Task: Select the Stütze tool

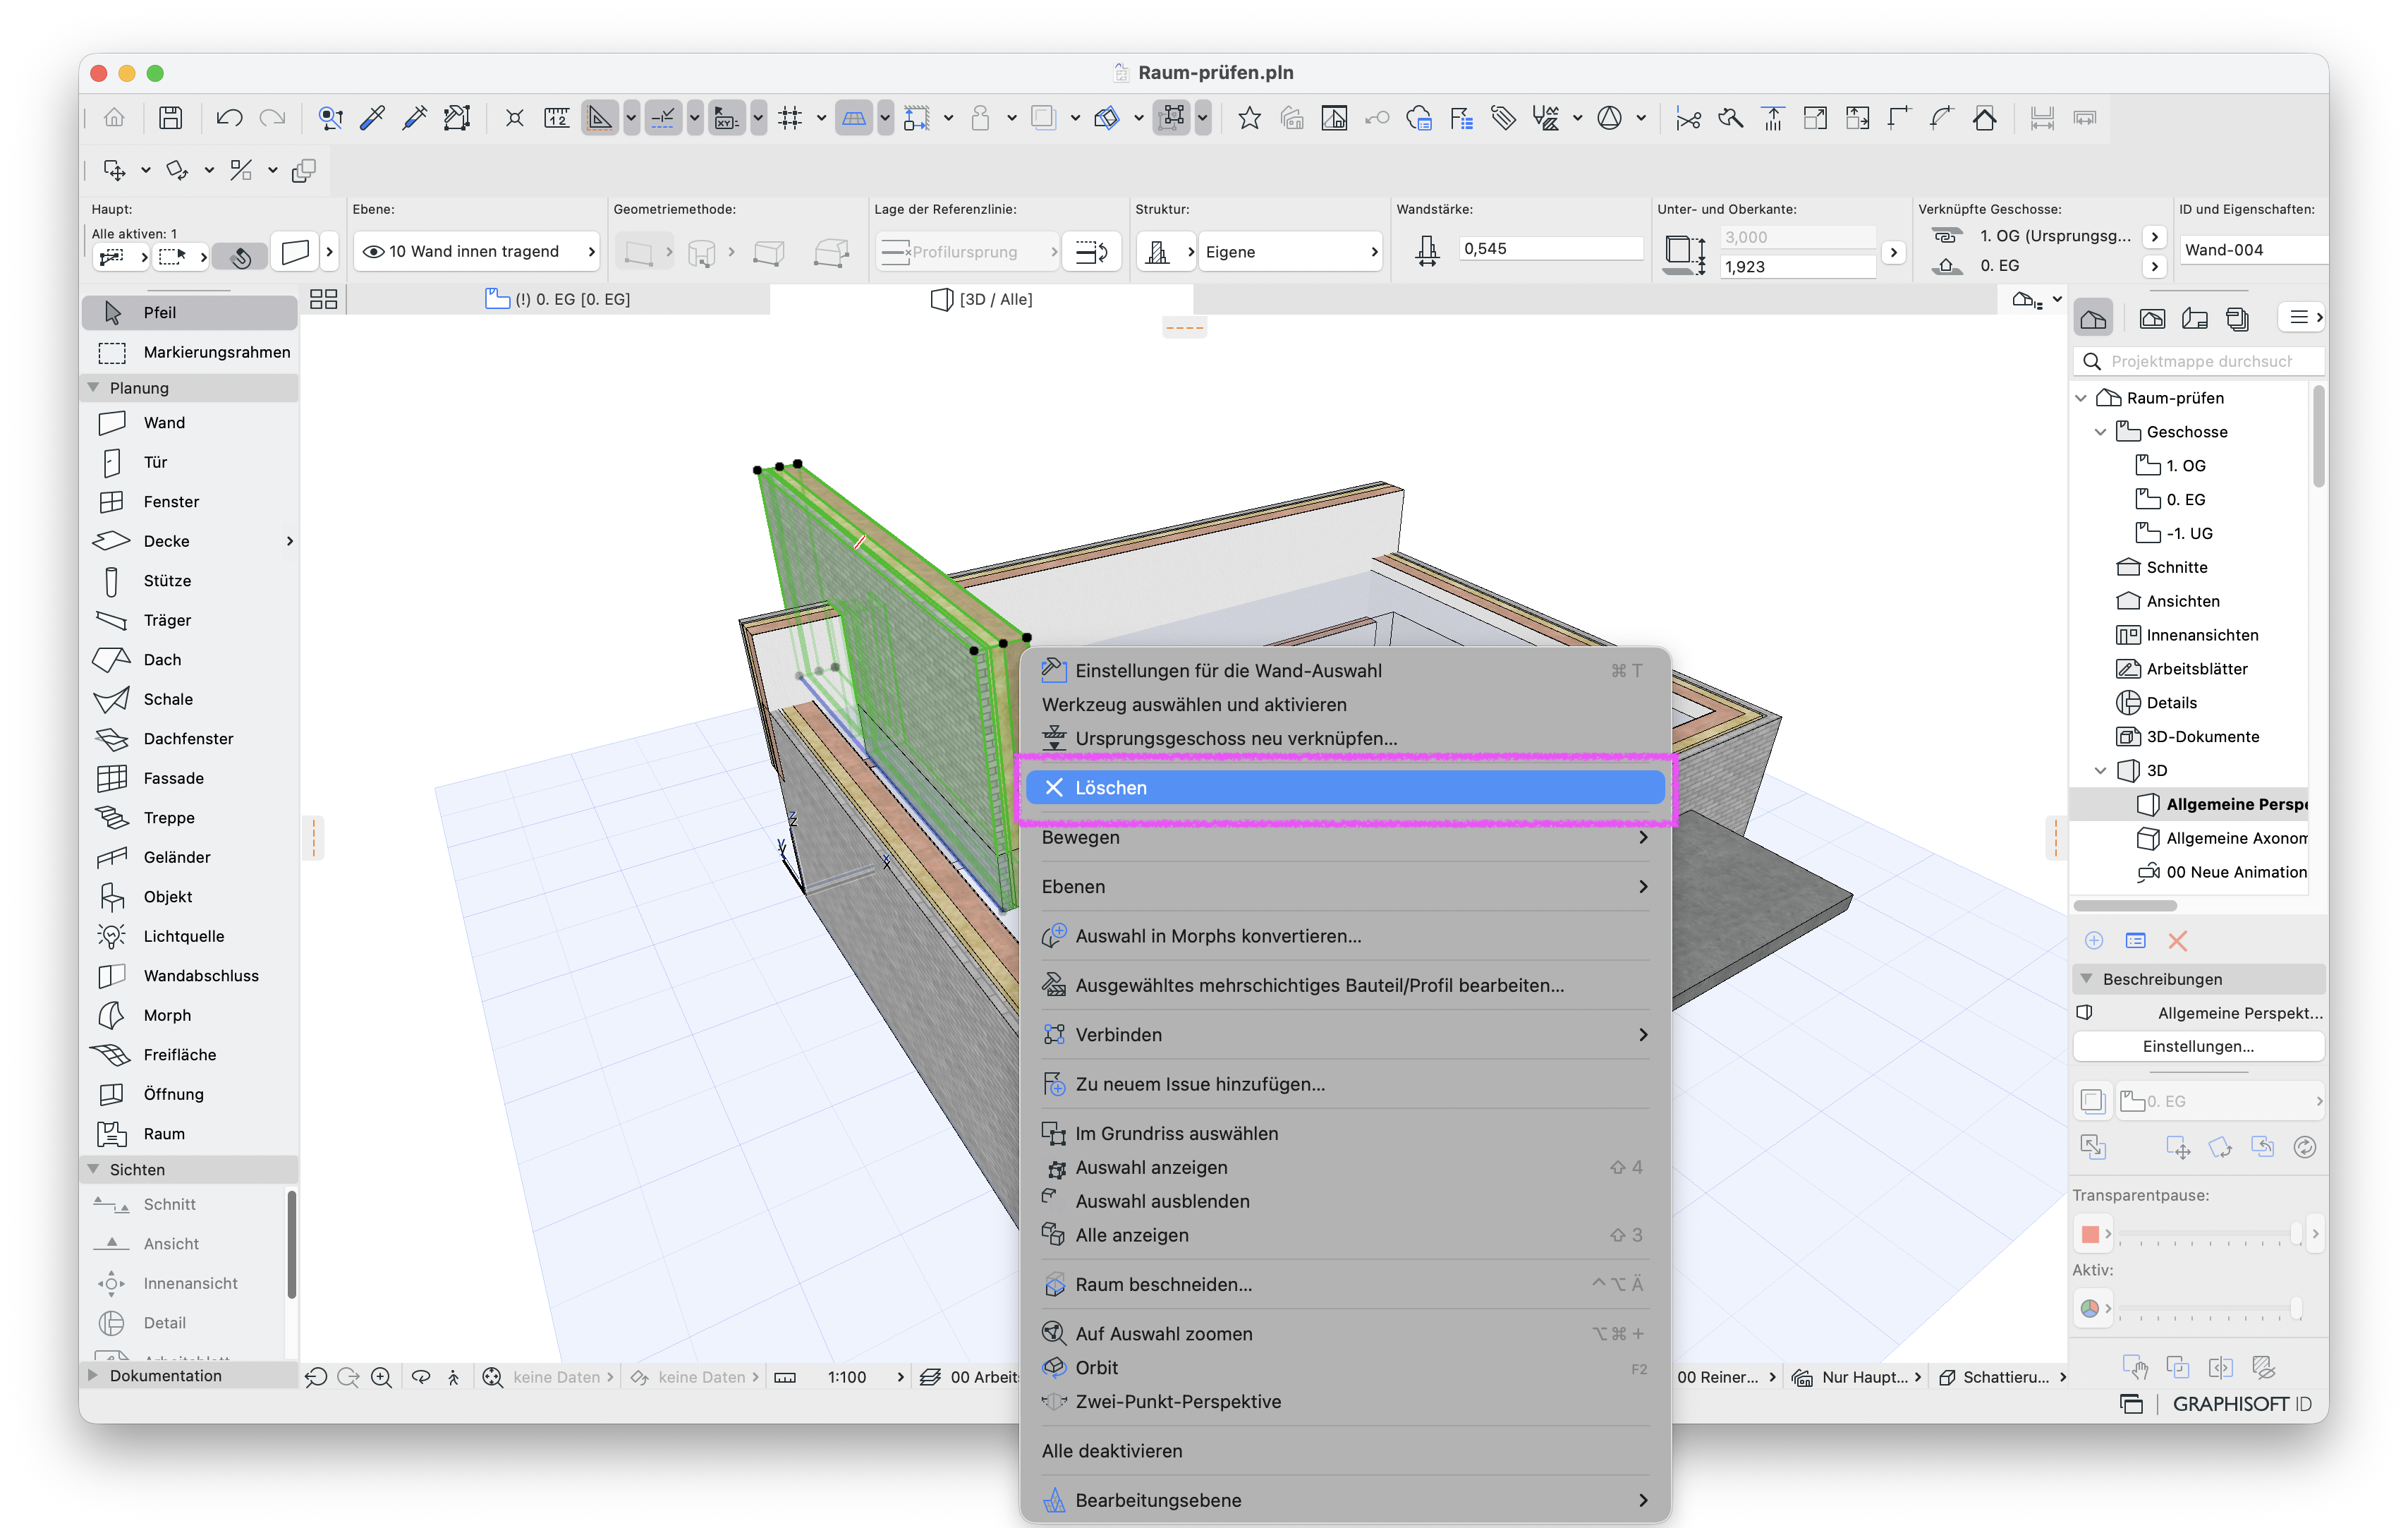Action: click(189, 581)
